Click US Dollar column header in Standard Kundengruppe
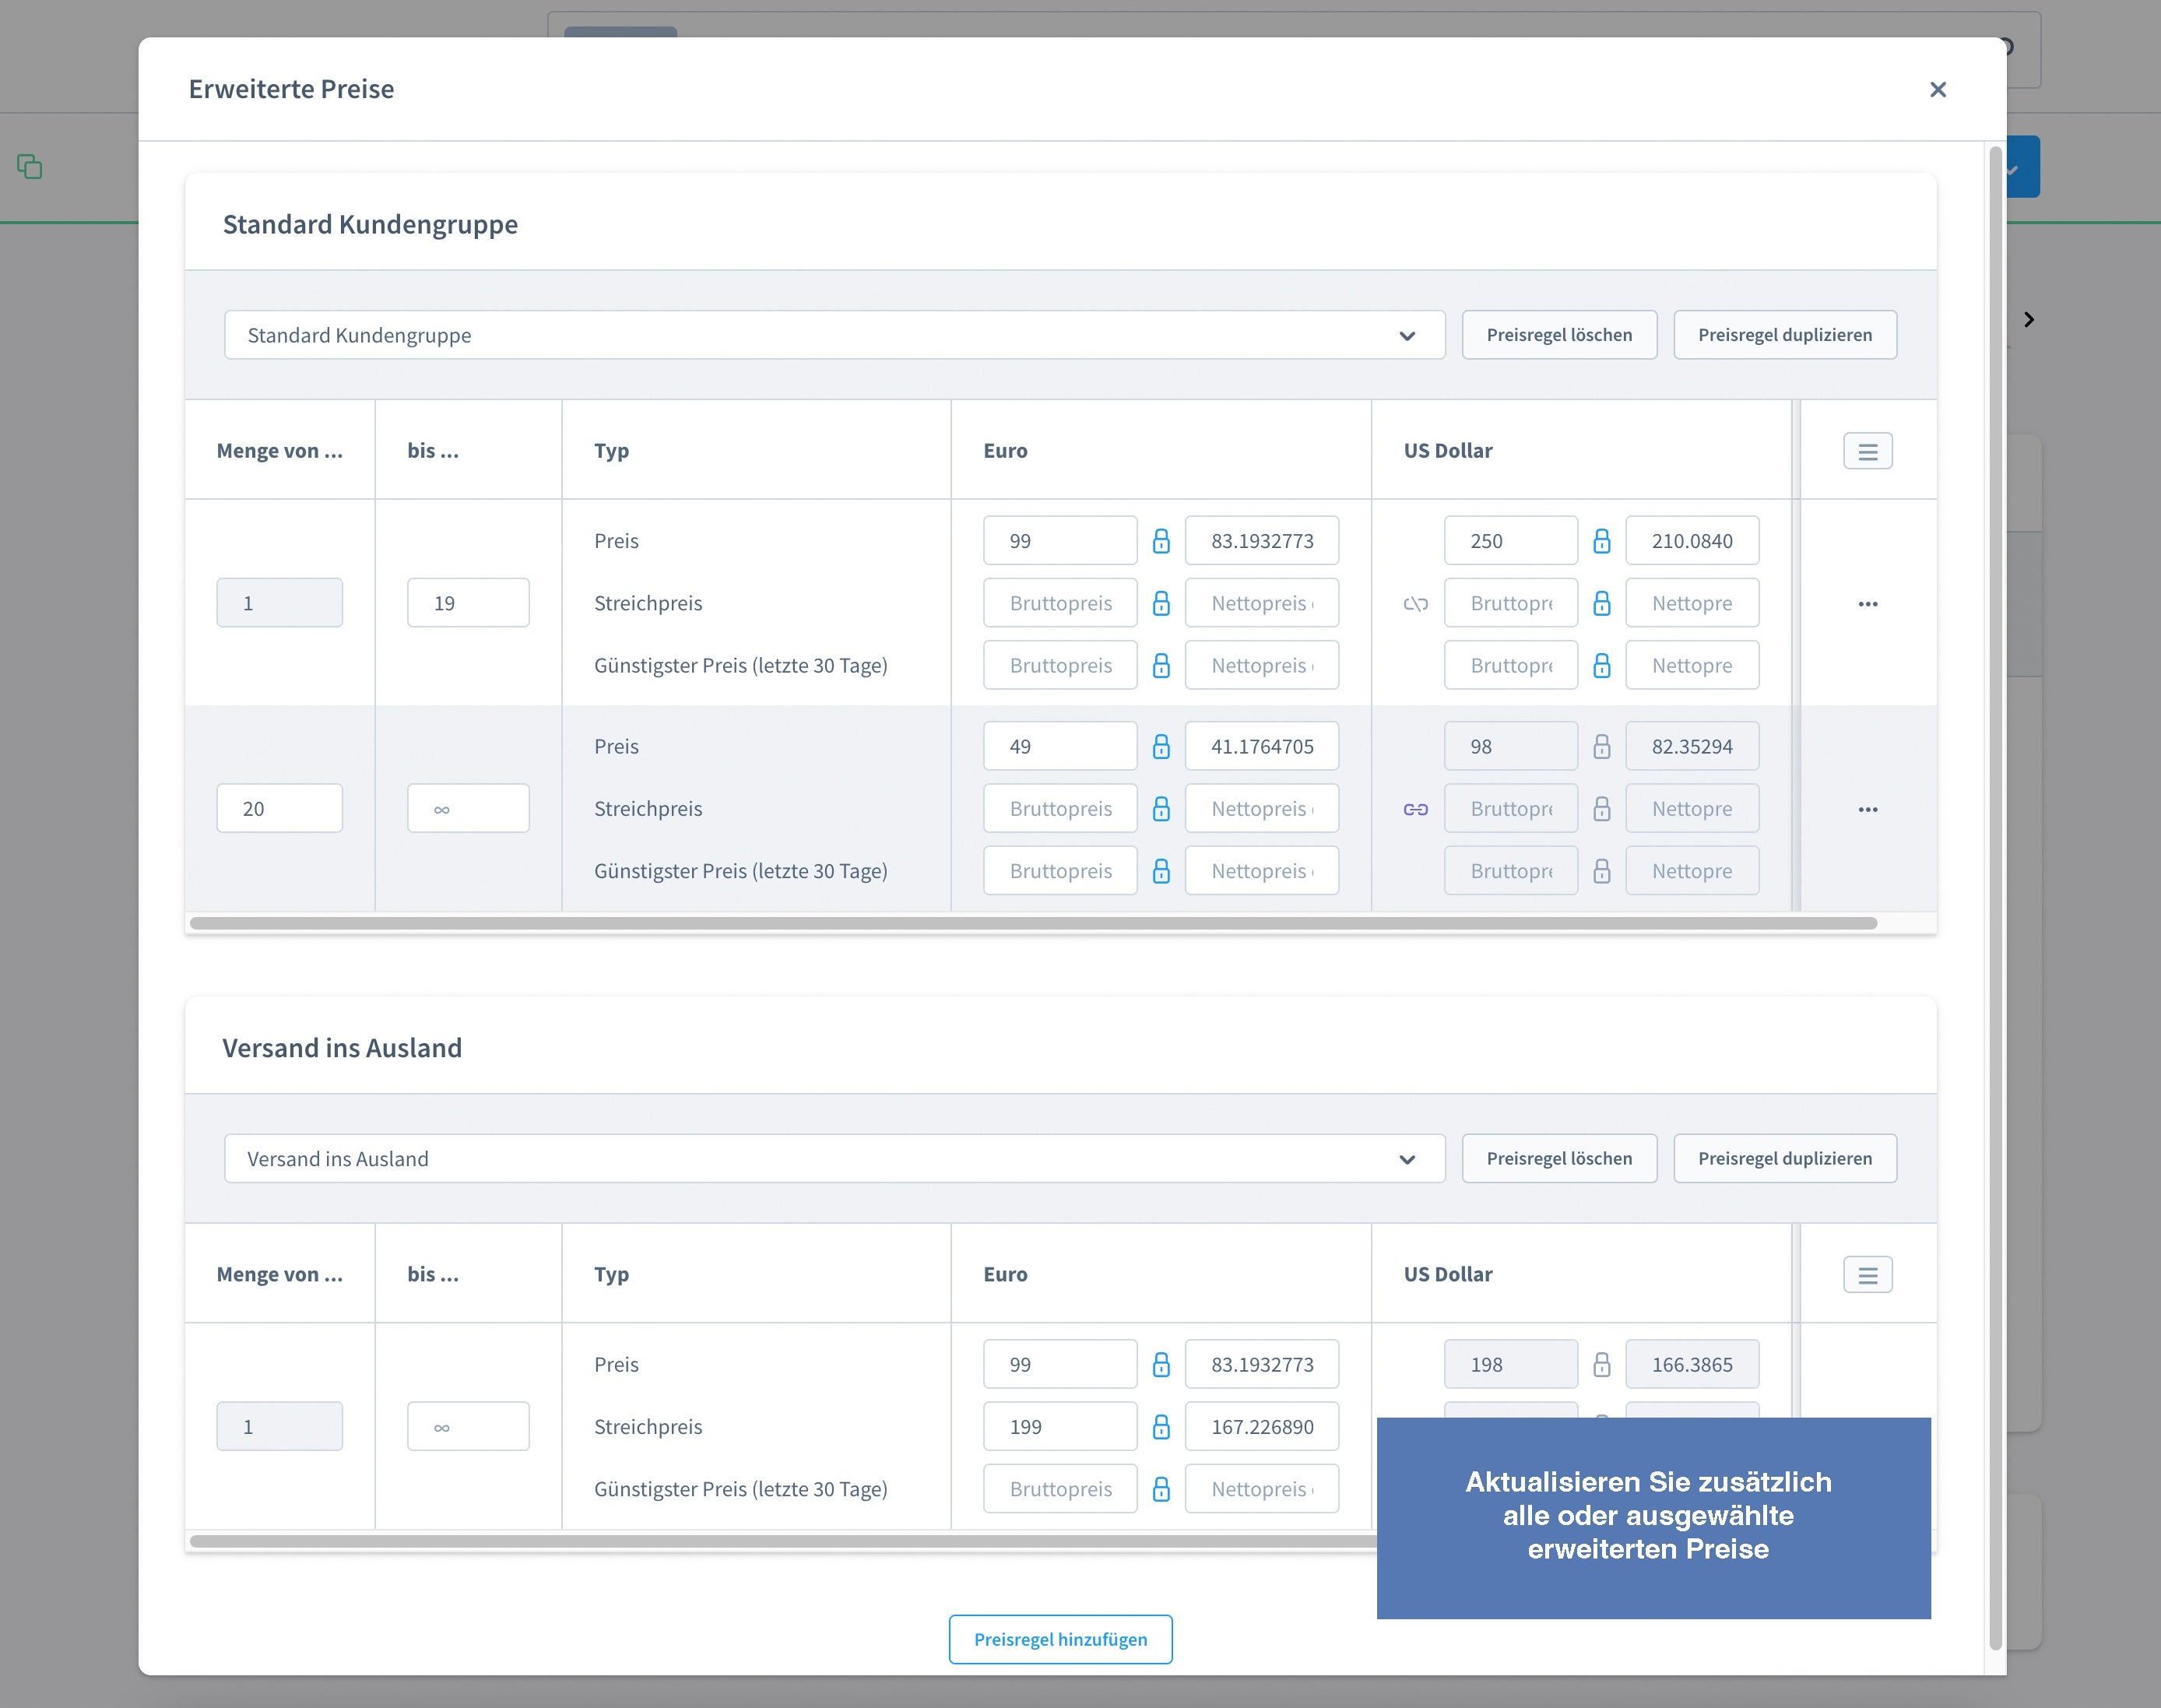This screenshot has width=2161, height=1708. click(x=1447, y=451)
